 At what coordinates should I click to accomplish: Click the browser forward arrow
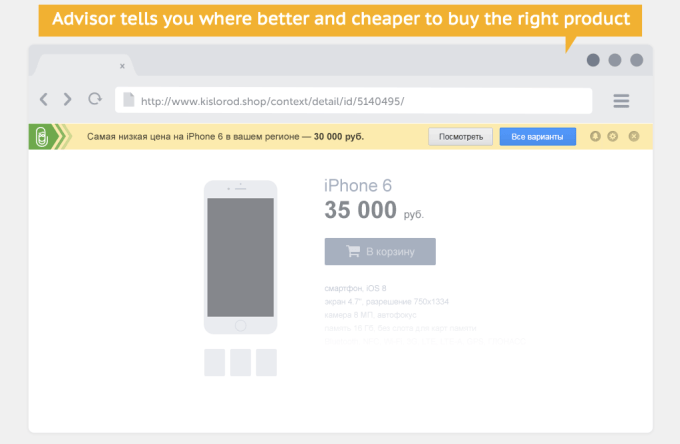tap(68, 100)
